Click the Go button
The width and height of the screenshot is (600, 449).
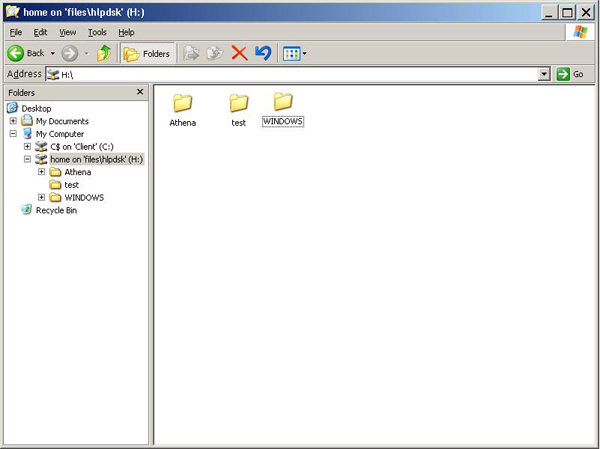[x=570, y=74]
